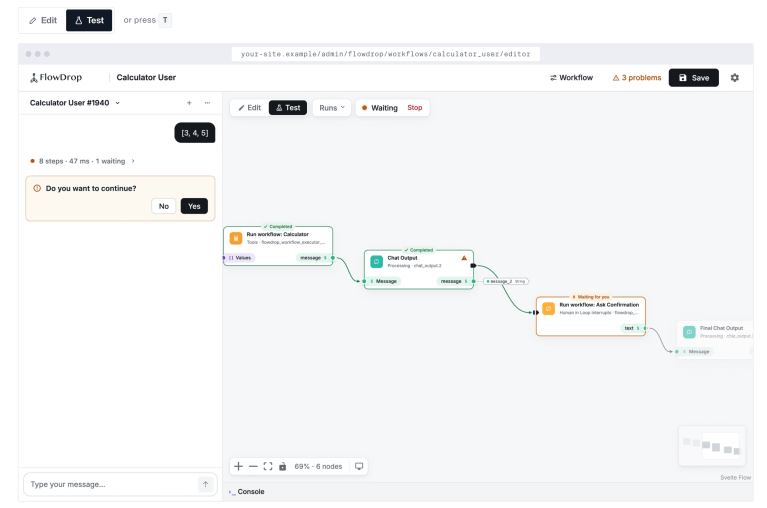The height and width of the screenshot is (508, 767).
Task: Click the workflow minimap
Action: (x=712, y=445)
